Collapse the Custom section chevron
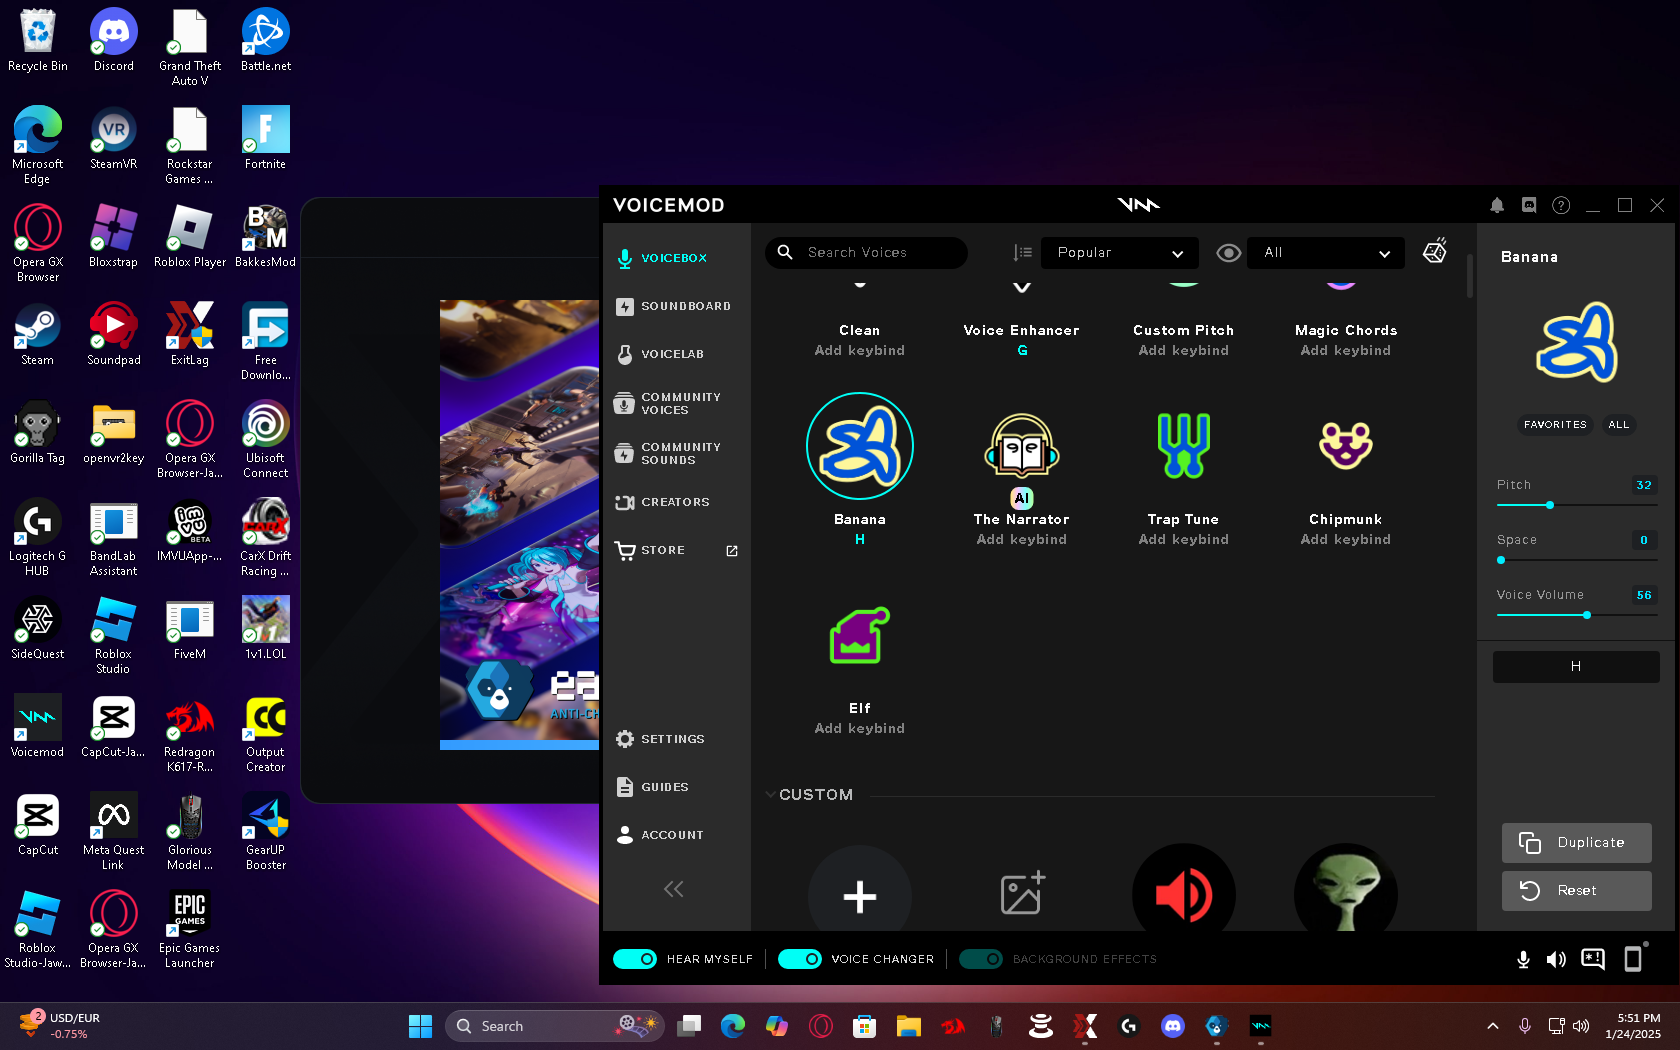1680x1050 pixels. click(770, 795)
